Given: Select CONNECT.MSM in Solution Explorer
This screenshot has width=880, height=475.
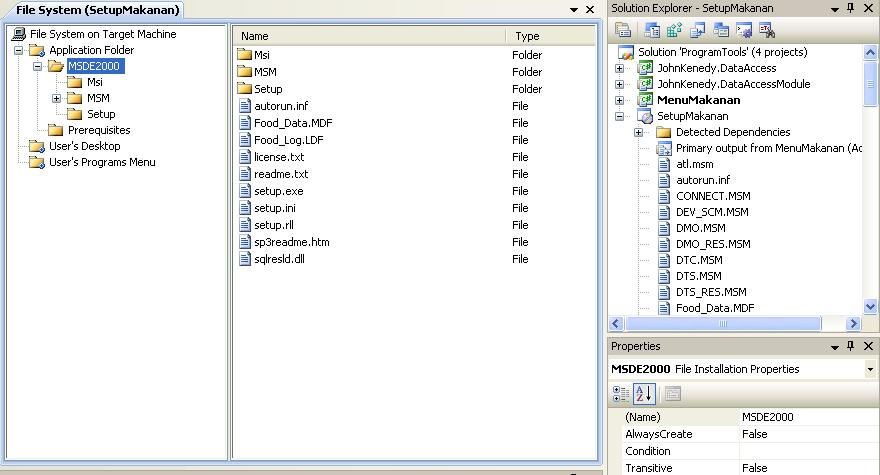Looking at the screenshot, I should pyautogui.click(x=713, y=196).
